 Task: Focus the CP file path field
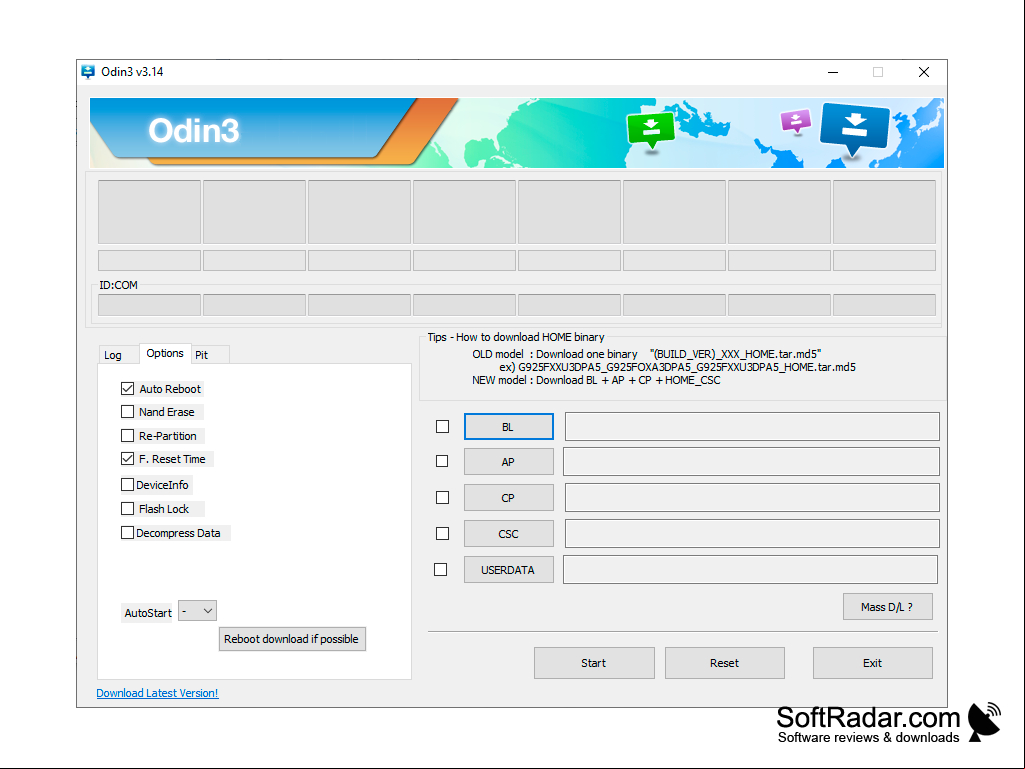tap(752, 498)
